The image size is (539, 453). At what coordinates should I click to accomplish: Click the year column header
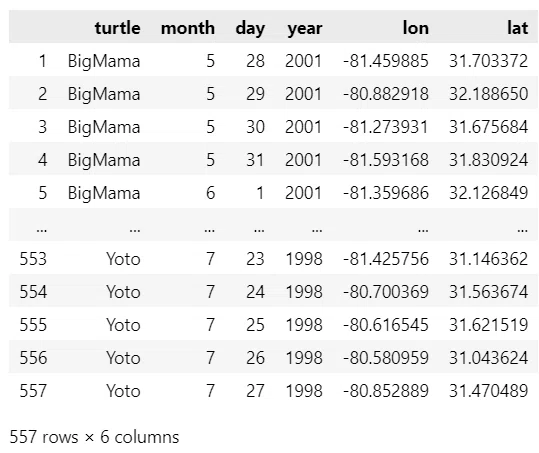[x=305, y=29]
